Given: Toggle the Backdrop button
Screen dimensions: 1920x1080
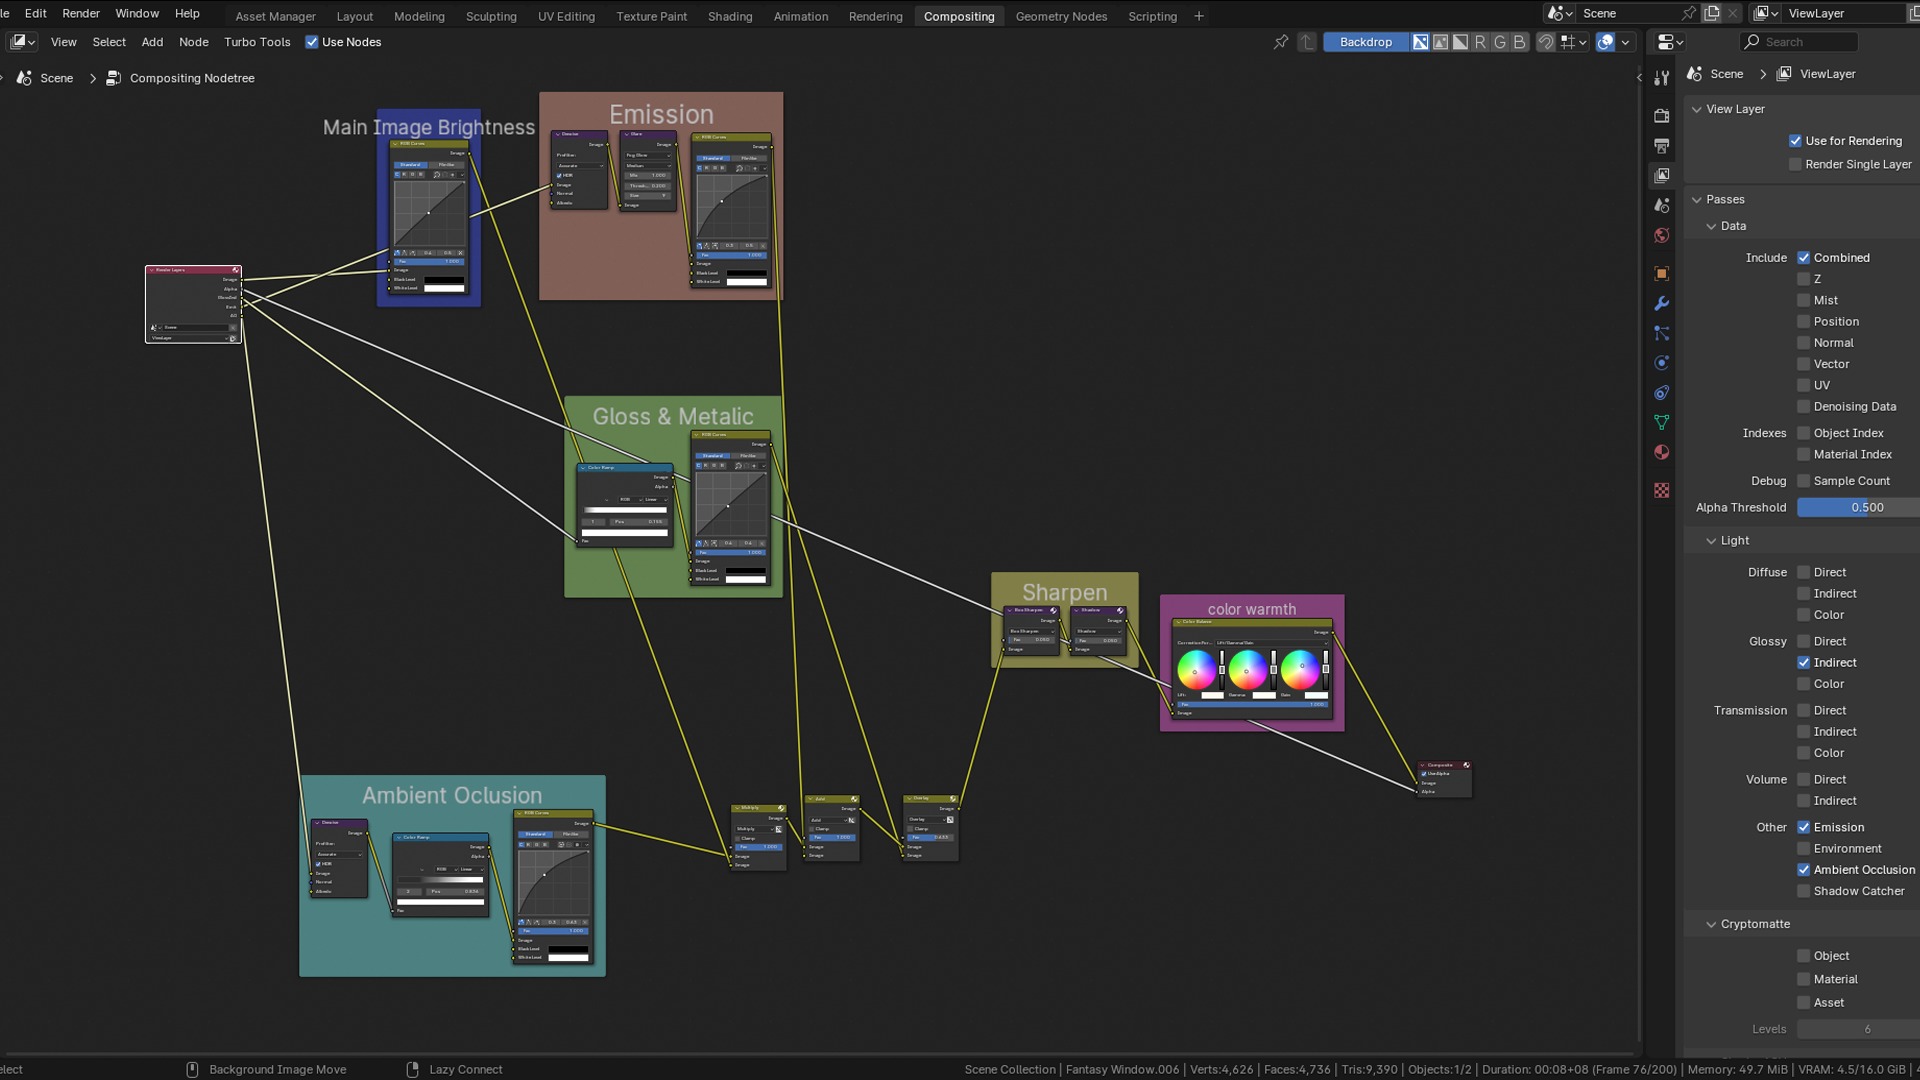Looking at the screenshot, I should 1365,42.
